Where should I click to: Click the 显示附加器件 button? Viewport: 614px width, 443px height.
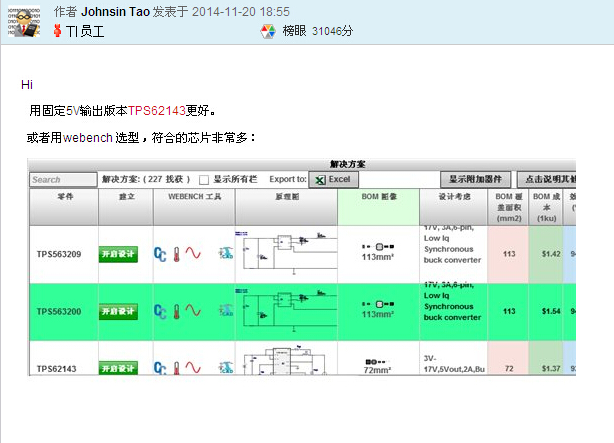coord(475,179)
